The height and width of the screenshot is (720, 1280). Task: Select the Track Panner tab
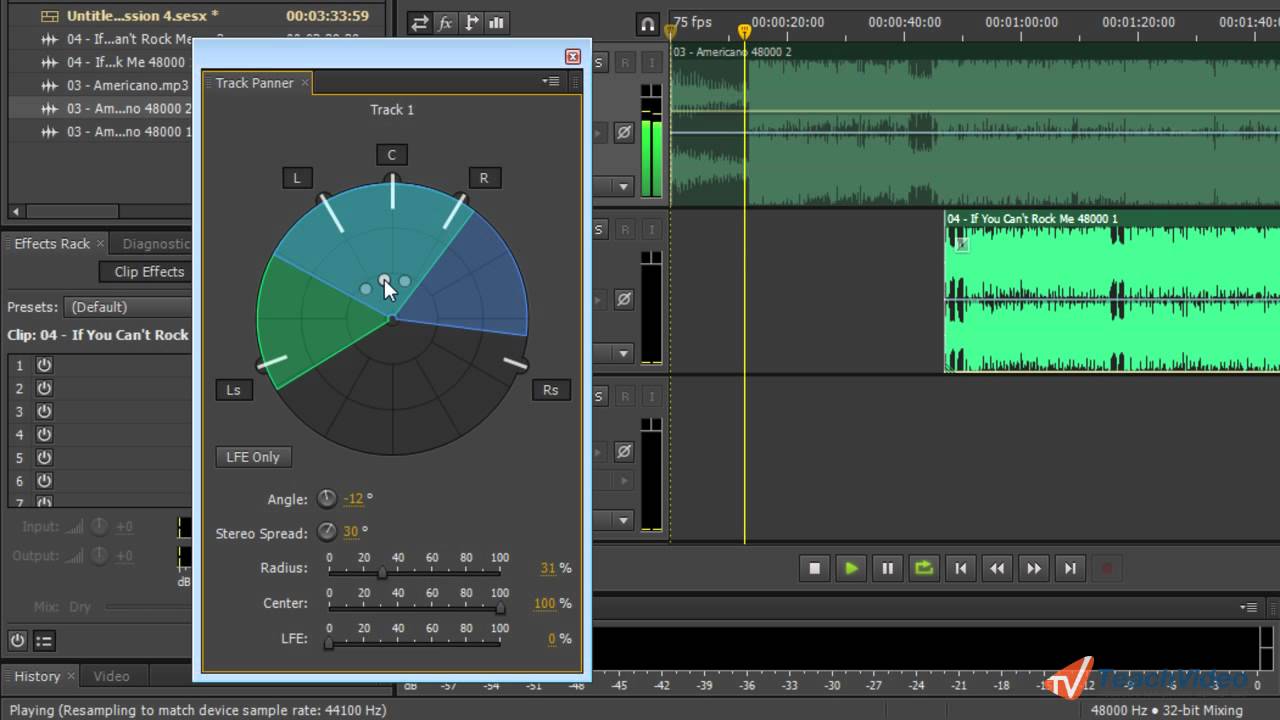click(x=254, y=82)
